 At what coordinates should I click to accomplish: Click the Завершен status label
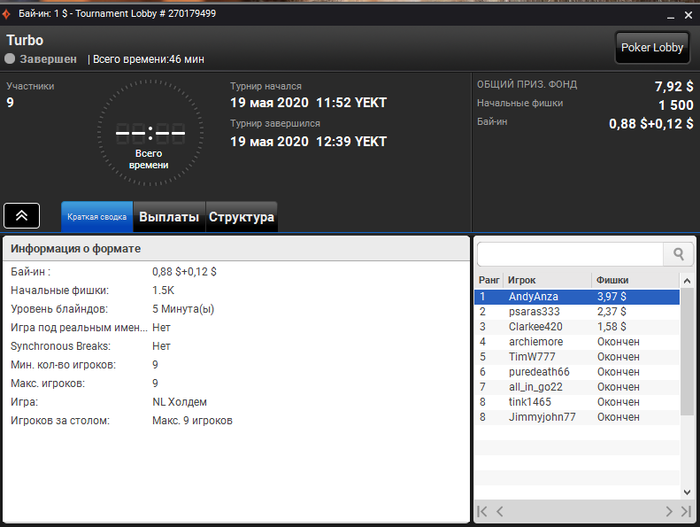(48, 59)
